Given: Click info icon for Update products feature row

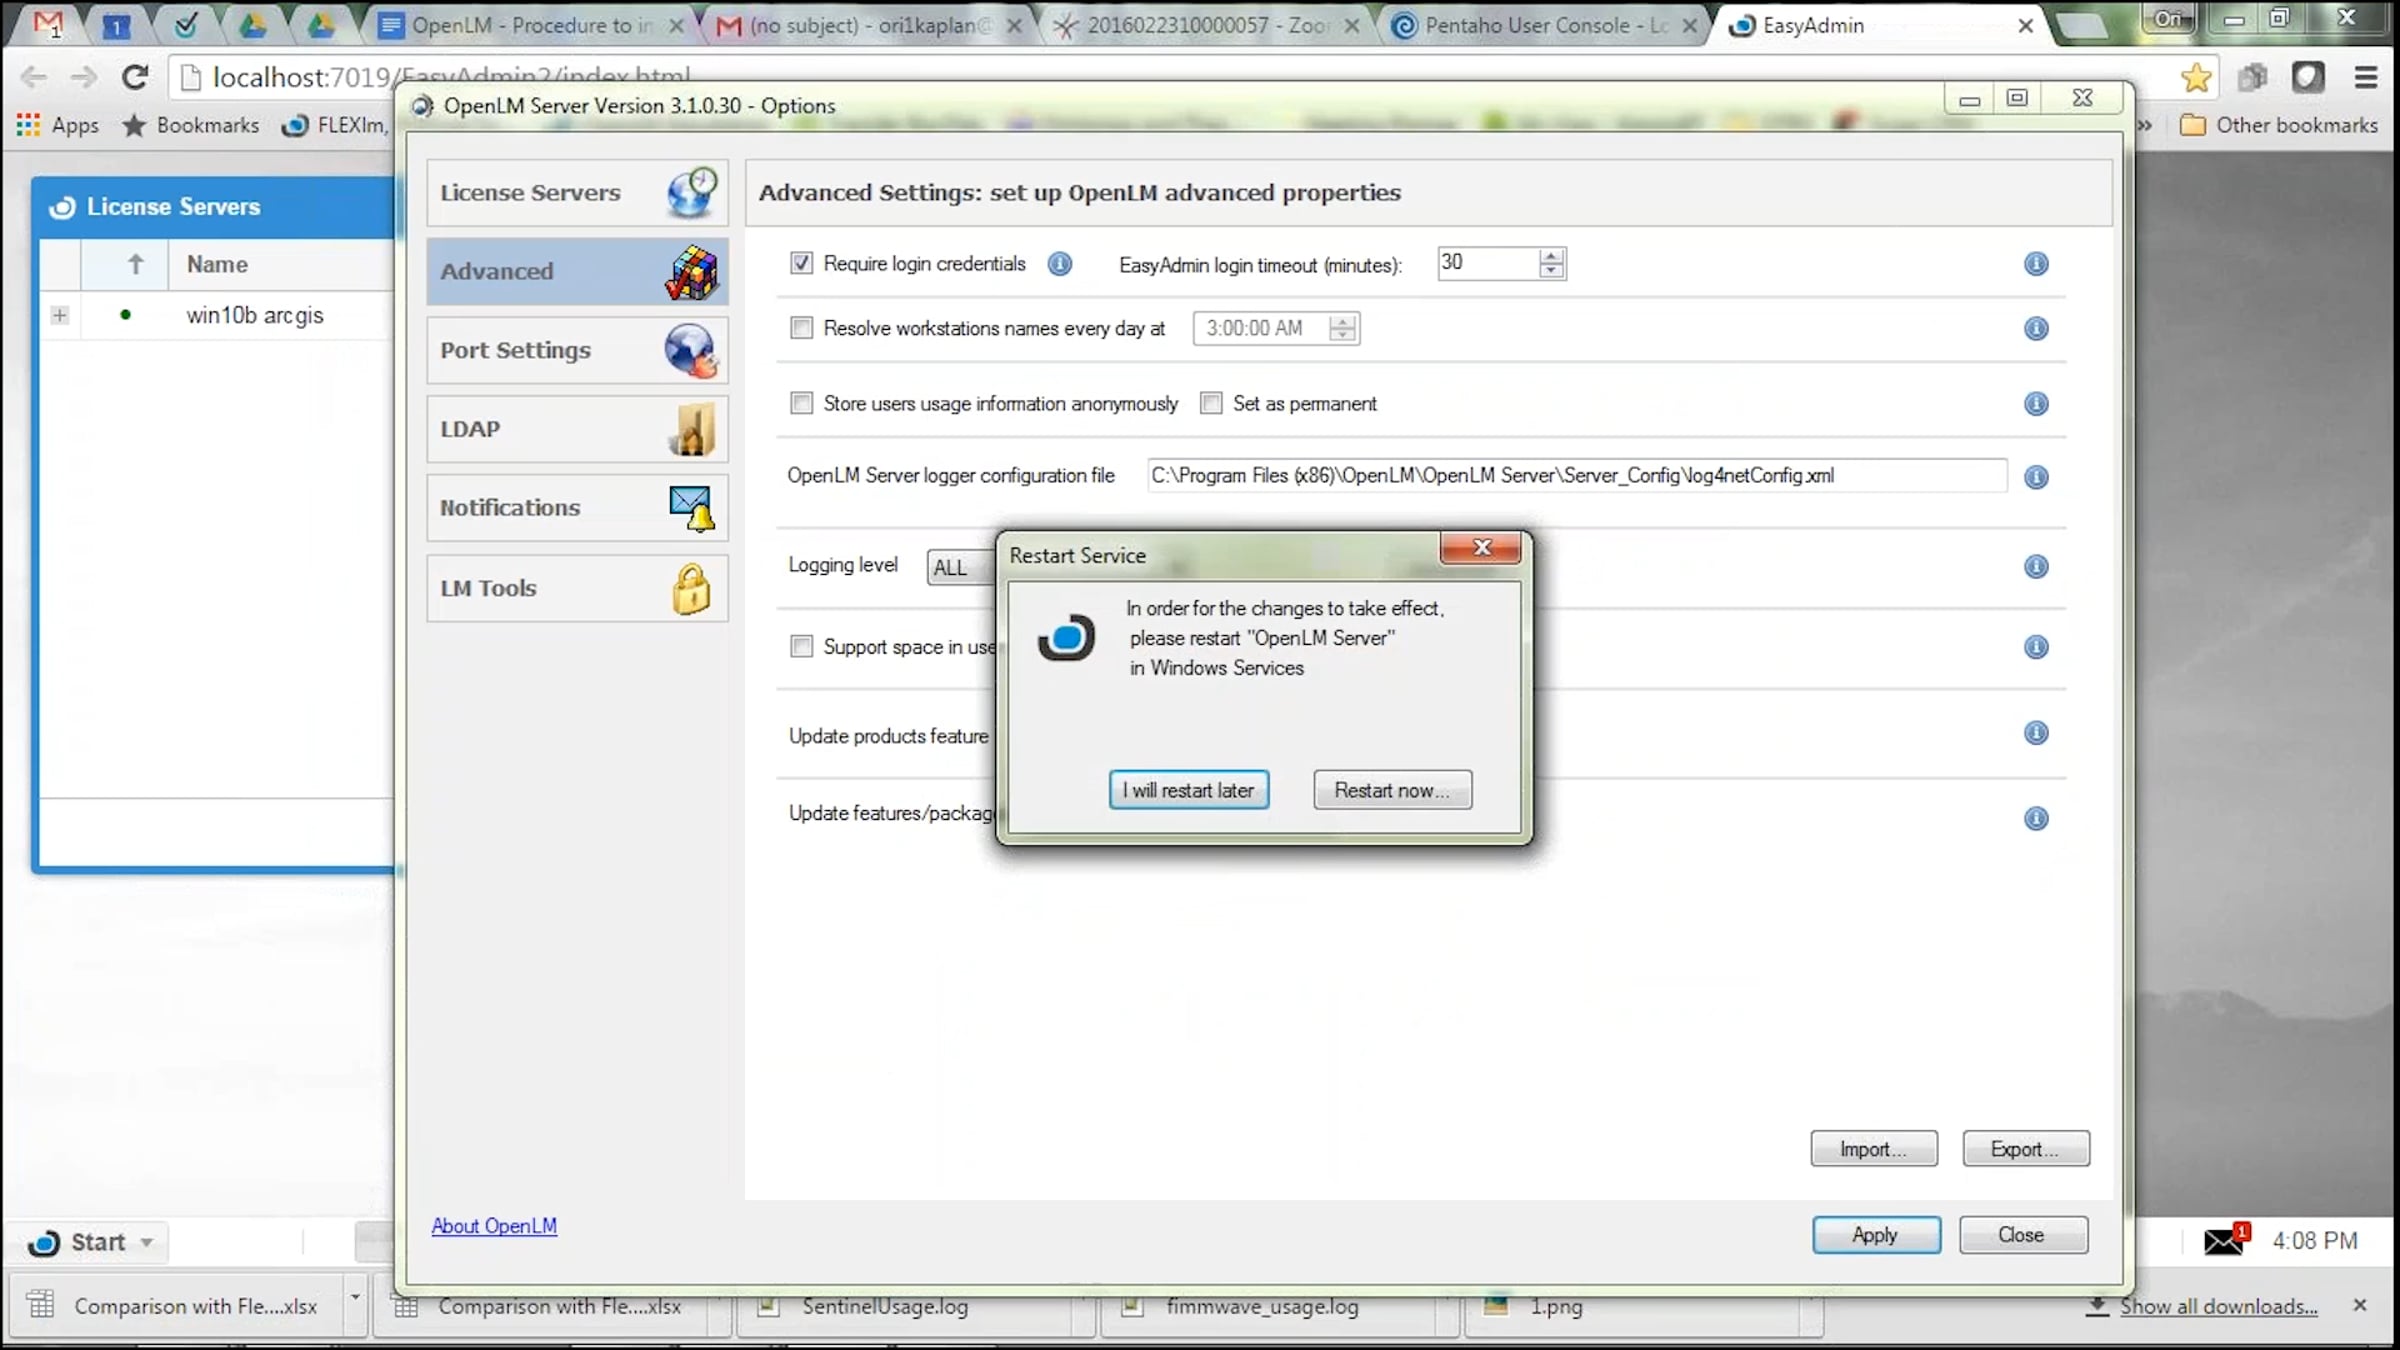Looking at the screenshot, I should 2036,734.
